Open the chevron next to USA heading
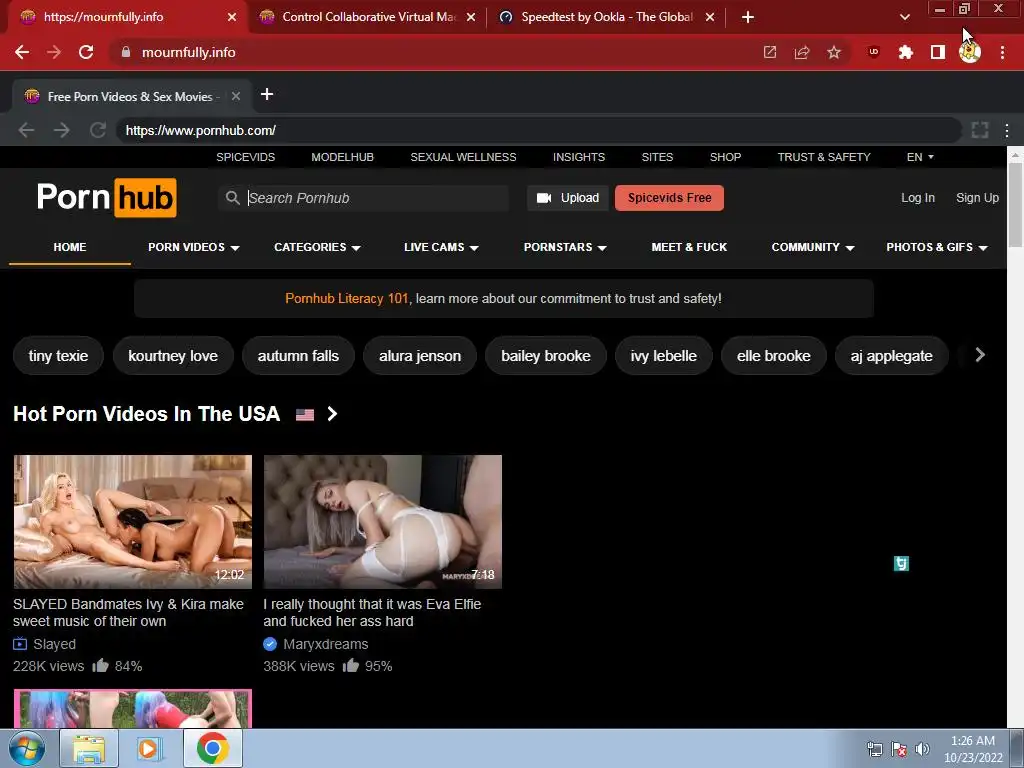The width and height of the screenshot is (1024, 768). tap(332, 414)
